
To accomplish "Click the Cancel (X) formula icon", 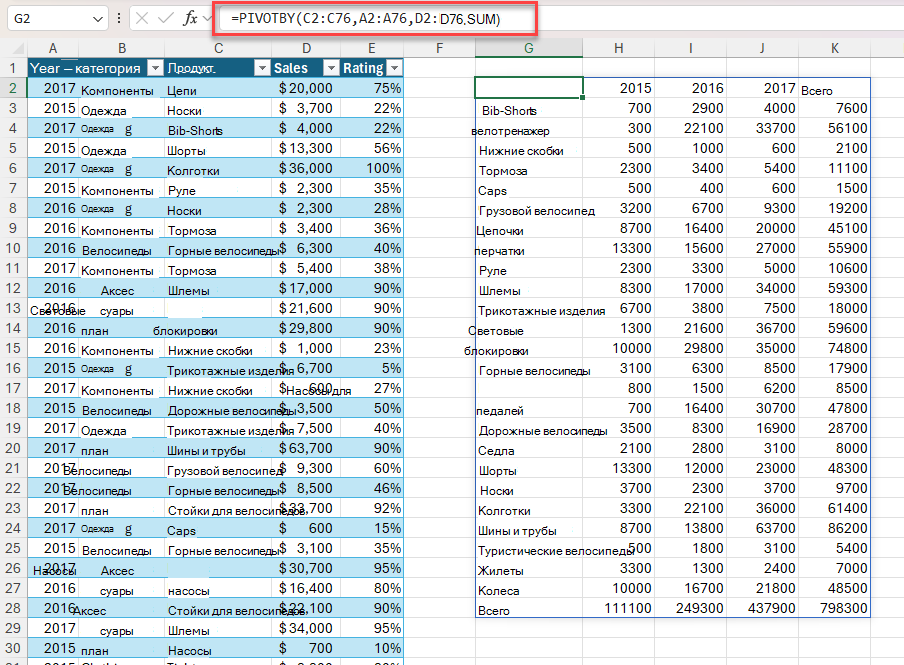I will (x=142, y=18).
